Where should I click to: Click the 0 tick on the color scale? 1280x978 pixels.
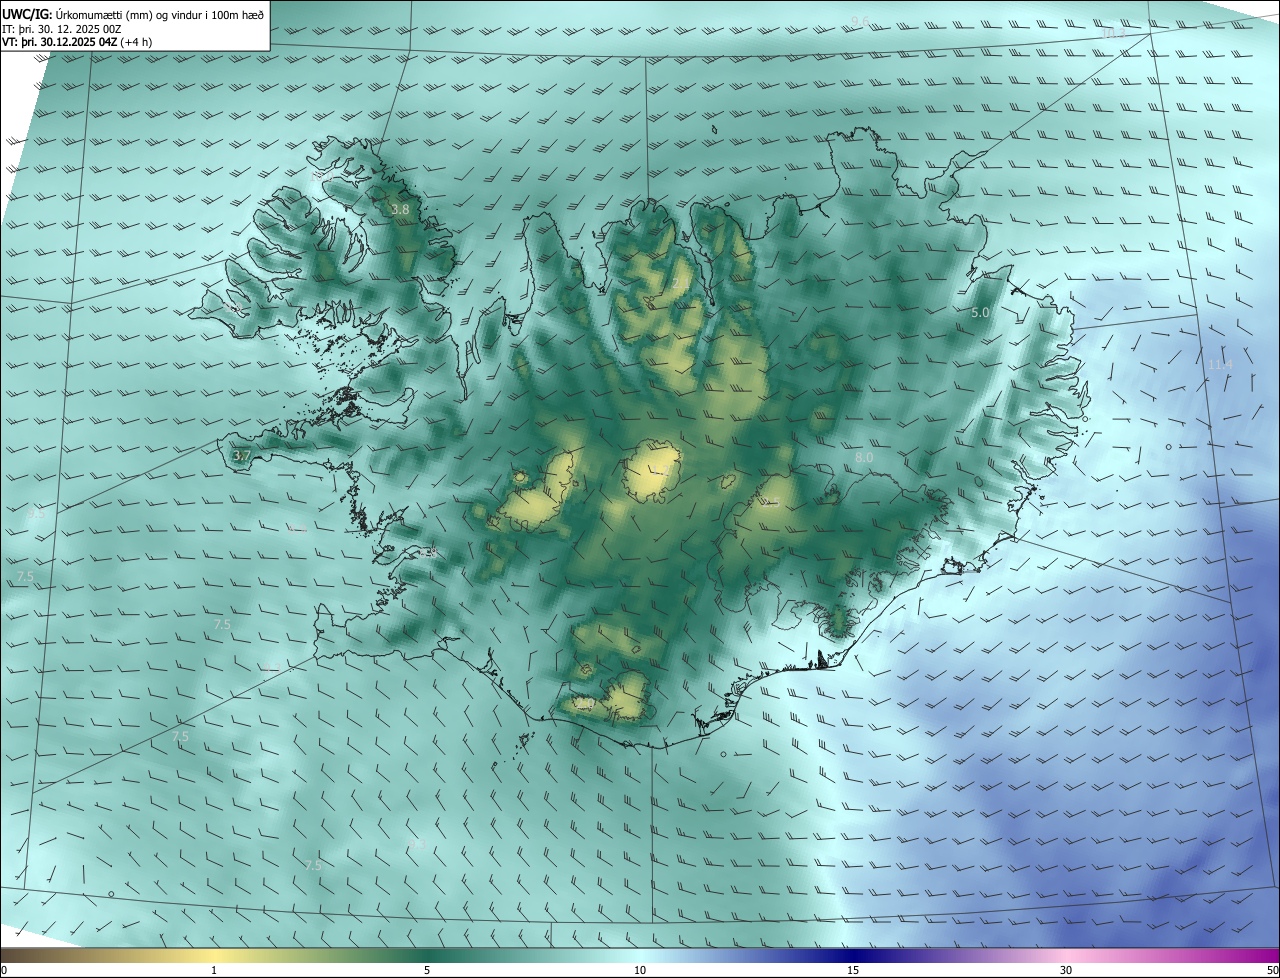[x=4, y=971]
